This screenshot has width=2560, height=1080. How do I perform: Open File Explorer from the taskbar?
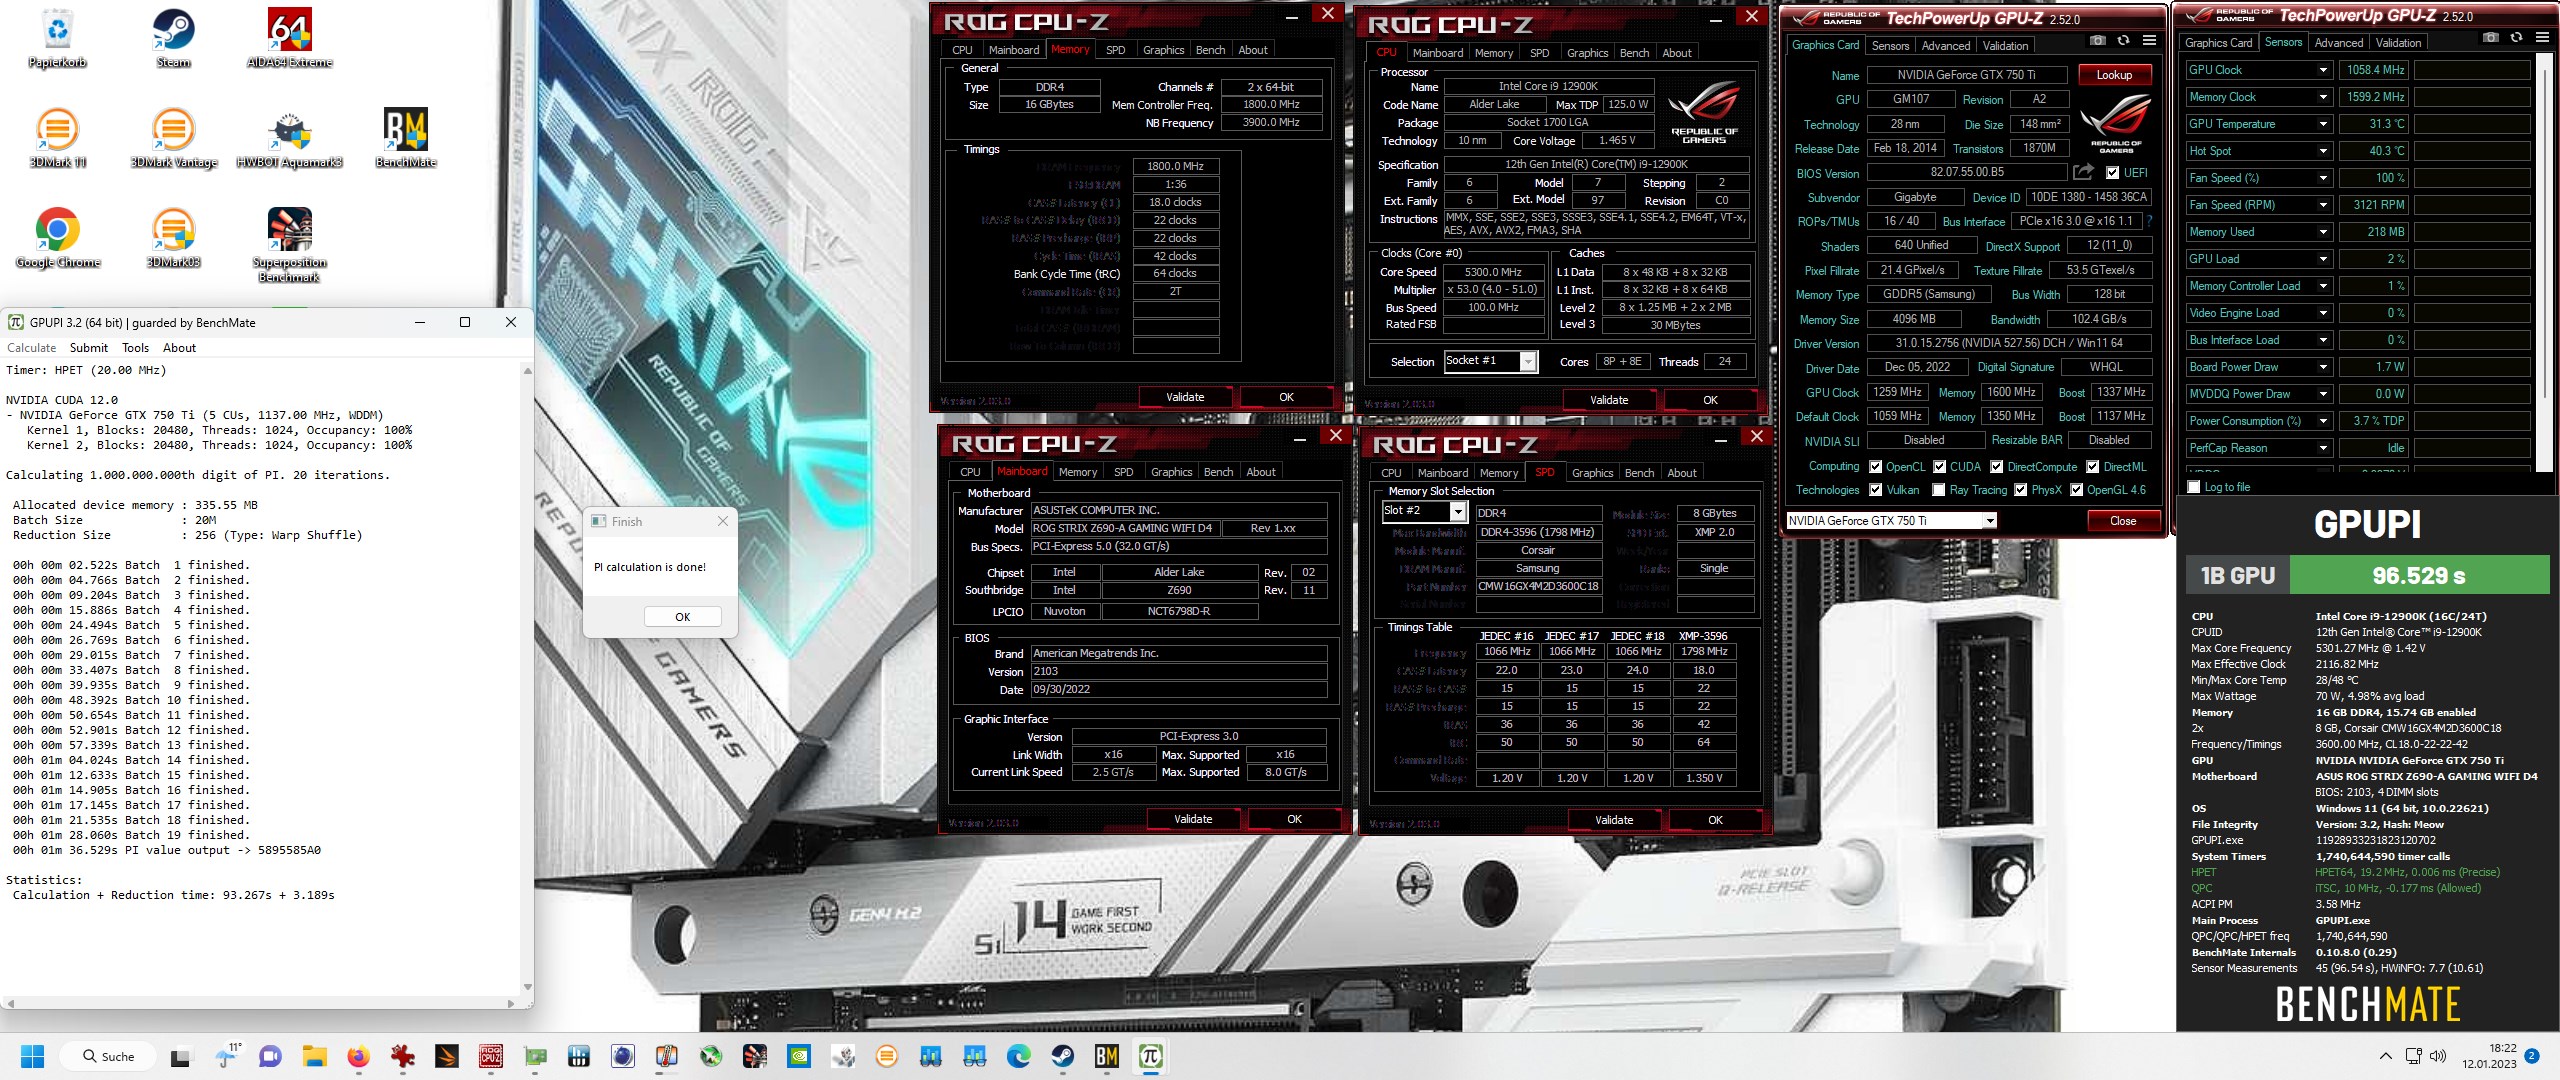click(314, 1056)
